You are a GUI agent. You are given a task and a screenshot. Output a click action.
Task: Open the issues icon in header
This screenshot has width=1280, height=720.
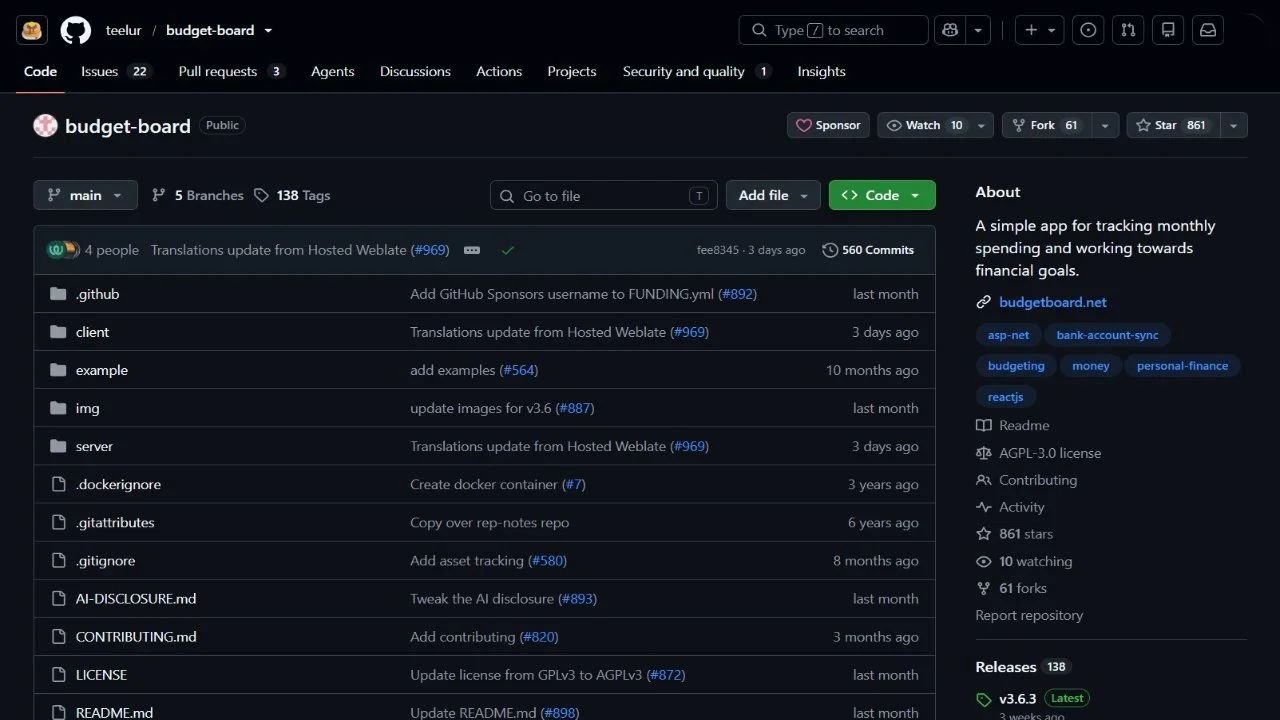click(x=1088, y=30)
